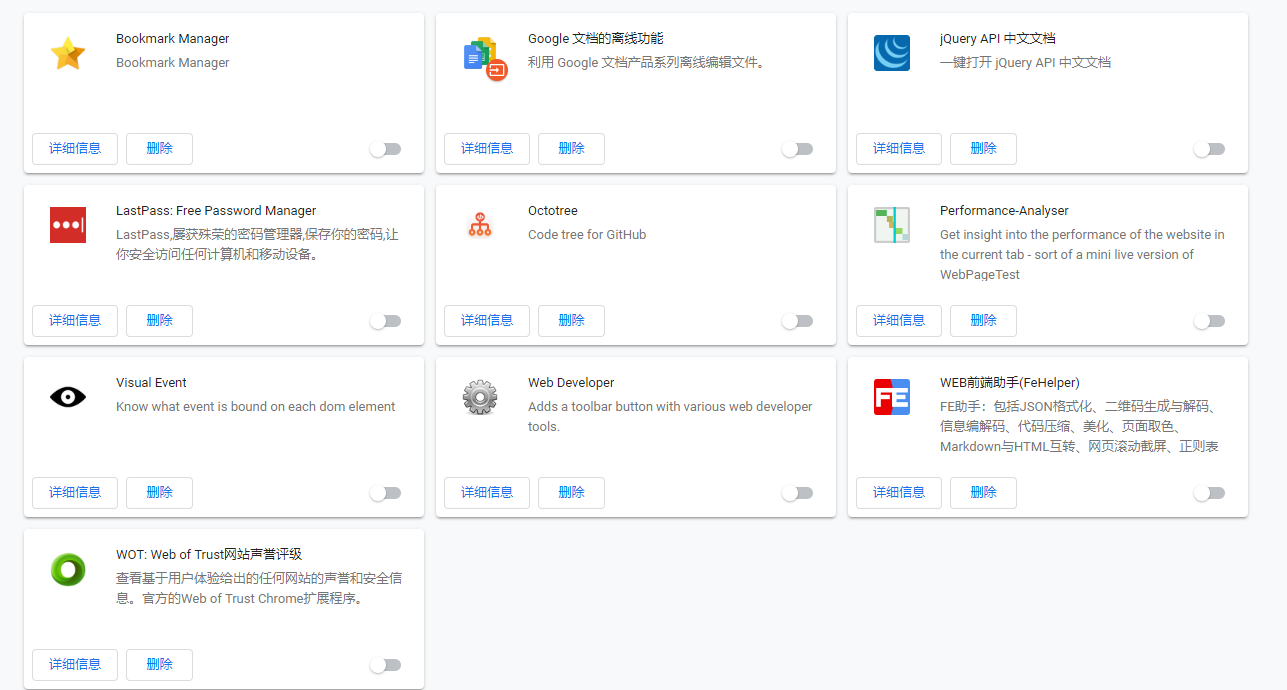
Task: Click 删除 to remove Bookmark Manager
Action: pyautogui.click(x=159, y=149)
